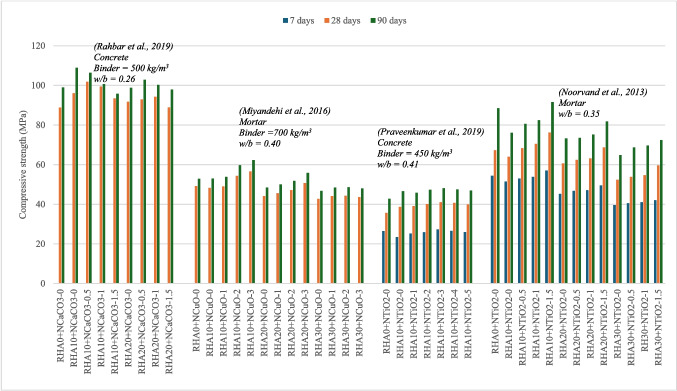Click the blue 7-day bar above RHA10+NTiO2-3
The width and height of the screenshot is (677, 391).
(437, 256)
